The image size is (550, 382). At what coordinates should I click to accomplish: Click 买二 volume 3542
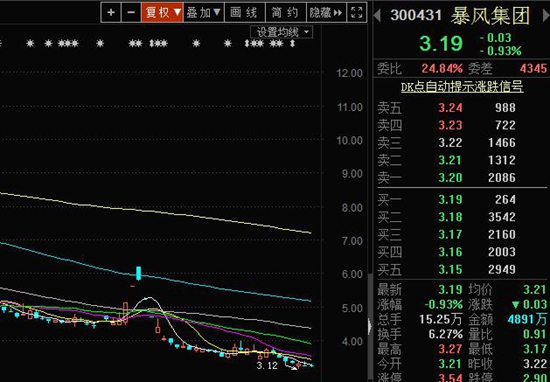click(502, 217)
